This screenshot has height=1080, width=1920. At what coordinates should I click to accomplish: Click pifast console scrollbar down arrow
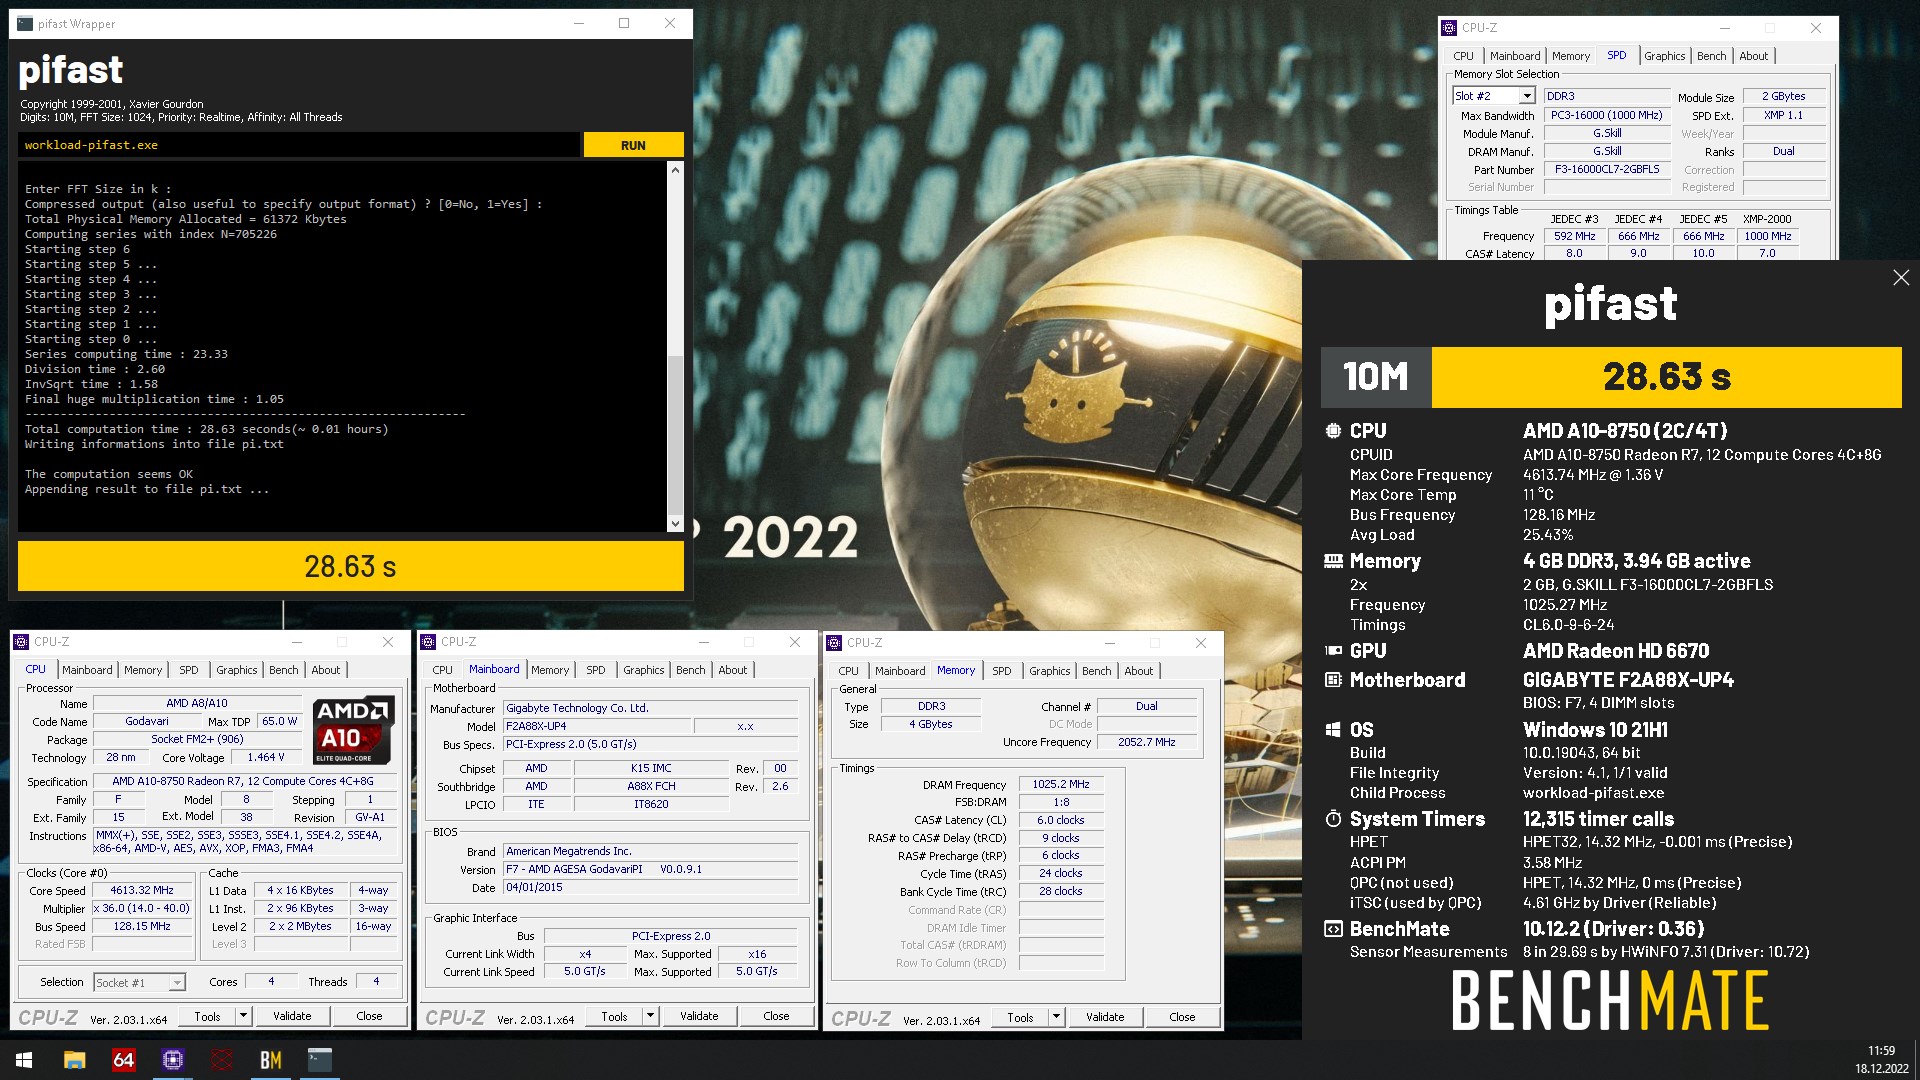675,523
